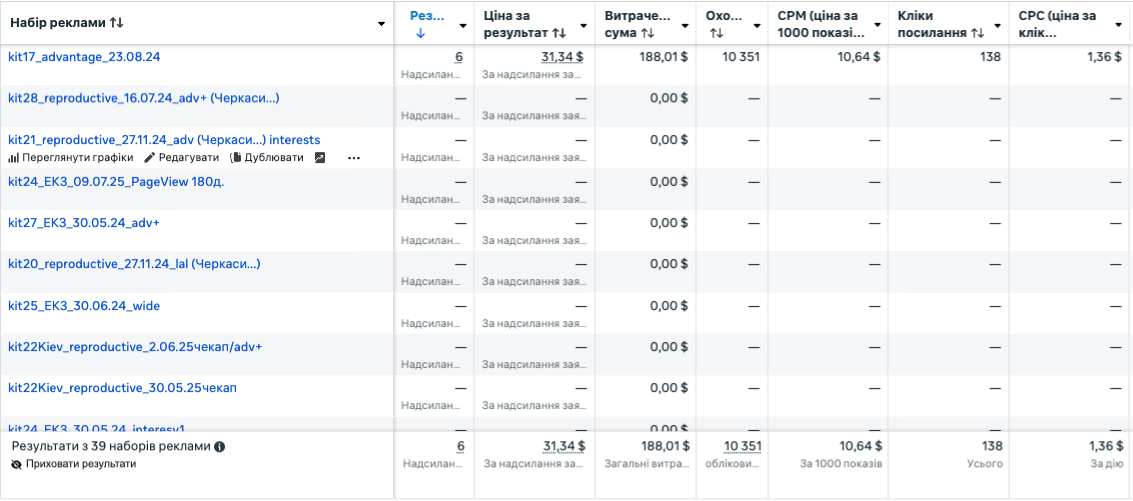Viewport: 1133px width, 501px height.
Task: Open the Кліки посилання column dropdown arrow
Action: 997,25
